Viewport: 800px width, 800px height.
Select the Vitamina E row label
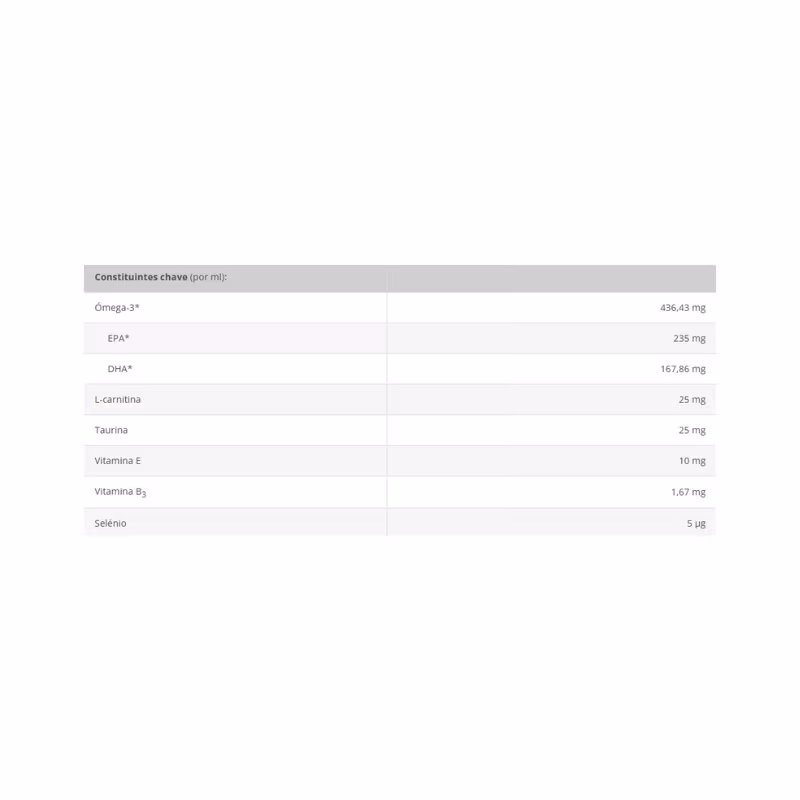click(117, 461)
